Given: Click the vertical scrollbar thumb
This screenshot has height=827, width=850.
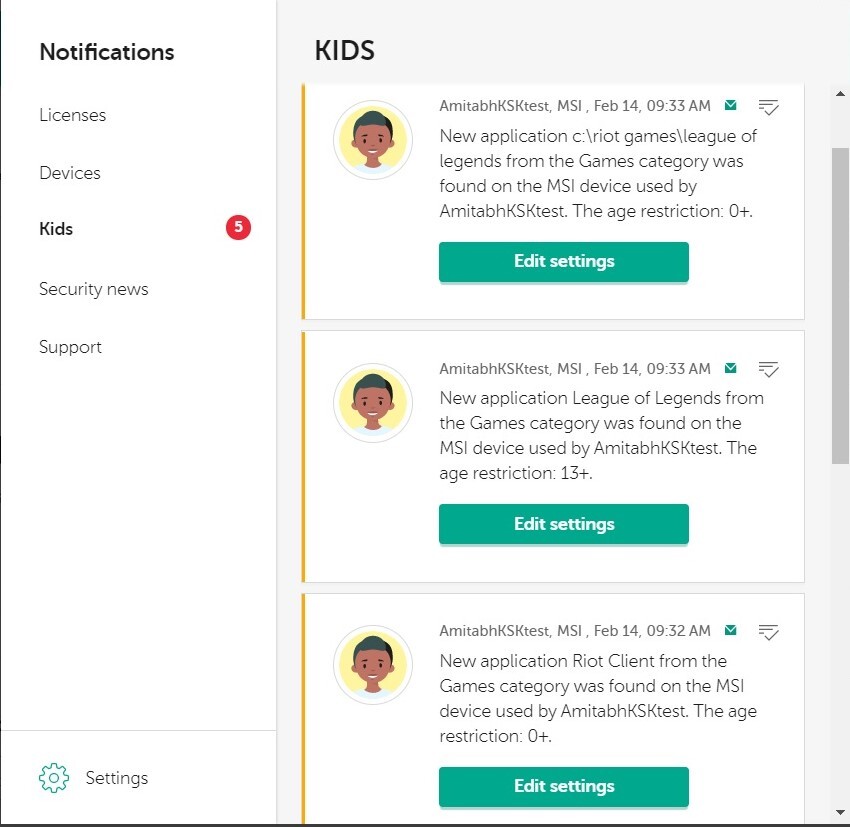Looking at the screenshot, I should click(x=840, y=306).
